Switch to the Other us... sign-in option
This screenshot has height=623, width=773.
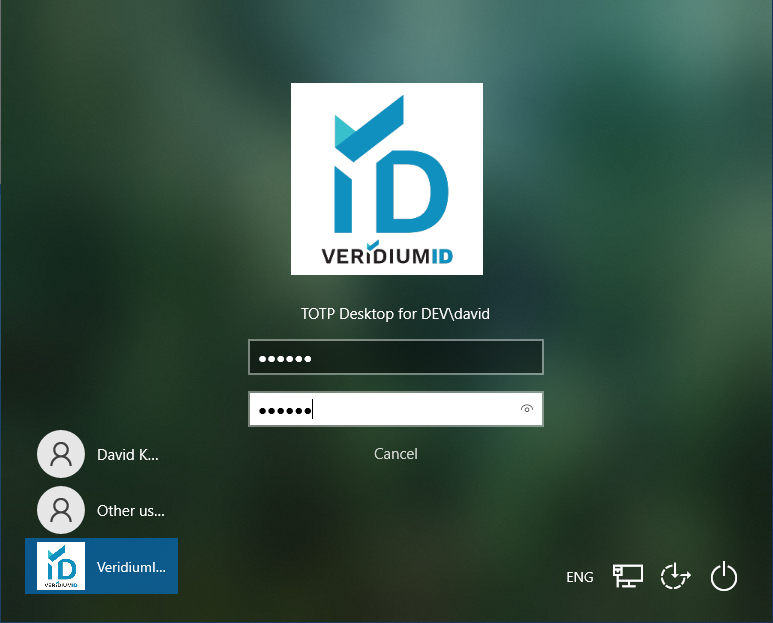point(130,511)
